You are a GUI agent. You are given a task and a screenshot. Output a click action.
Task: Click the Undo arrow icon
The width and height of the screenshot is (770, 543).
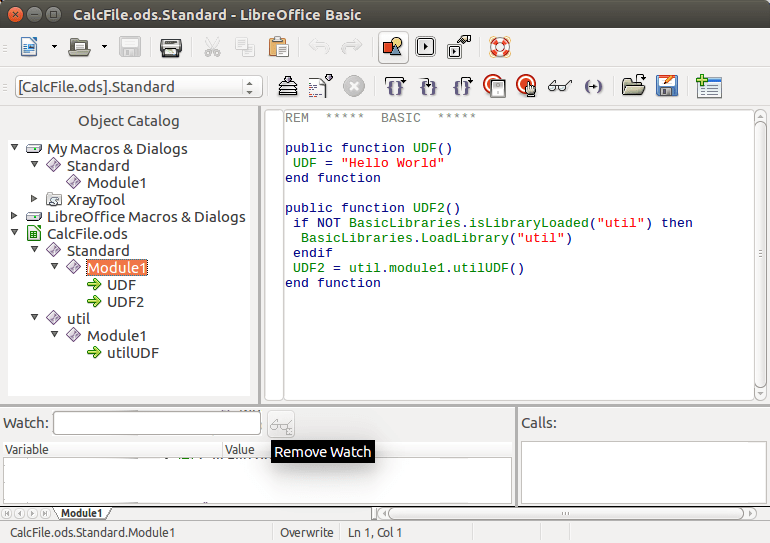[x=319, y=47]
